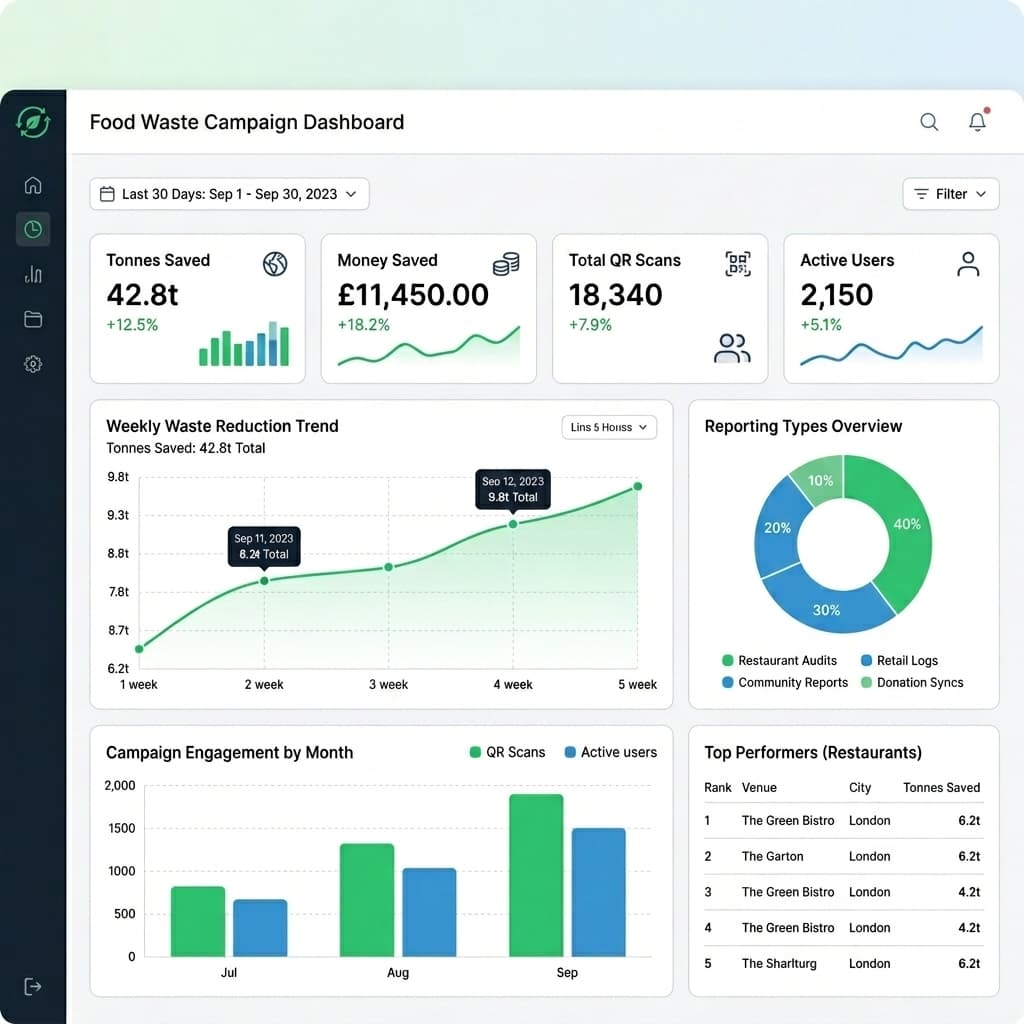Click the 5 week data point on trend
1024x1024 pixels.
coord(638,486)
